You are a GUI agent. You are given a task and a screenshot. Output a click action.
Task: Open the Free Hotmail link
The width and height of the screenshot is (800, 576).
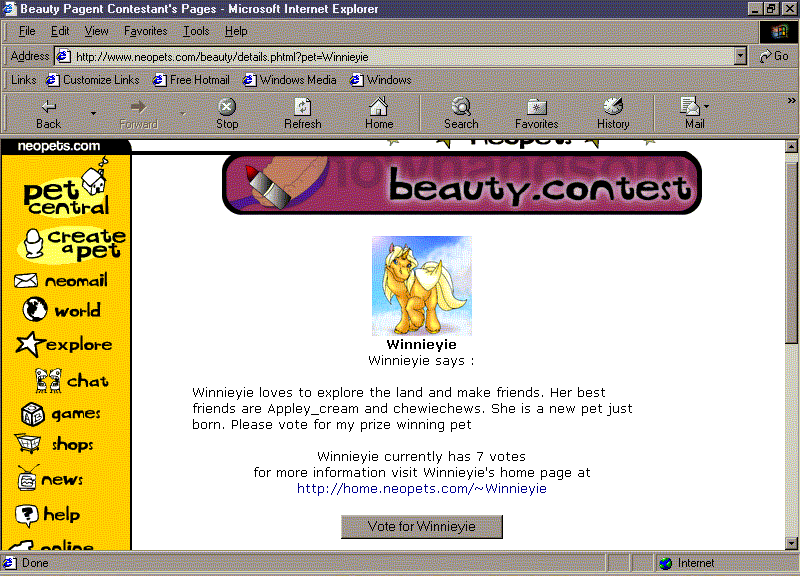coord(191,80)
